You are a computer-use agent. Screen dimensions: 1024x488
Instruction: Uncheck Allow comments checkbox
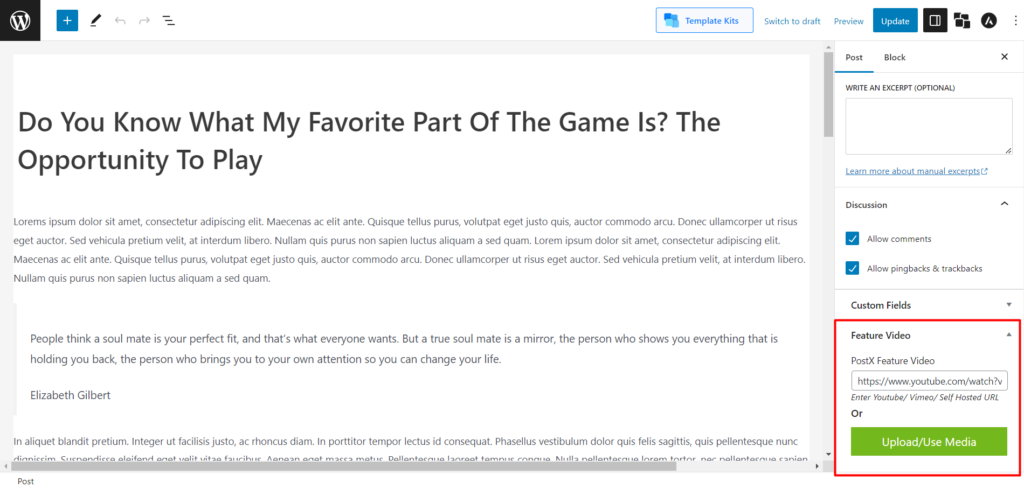pos(852,238)
